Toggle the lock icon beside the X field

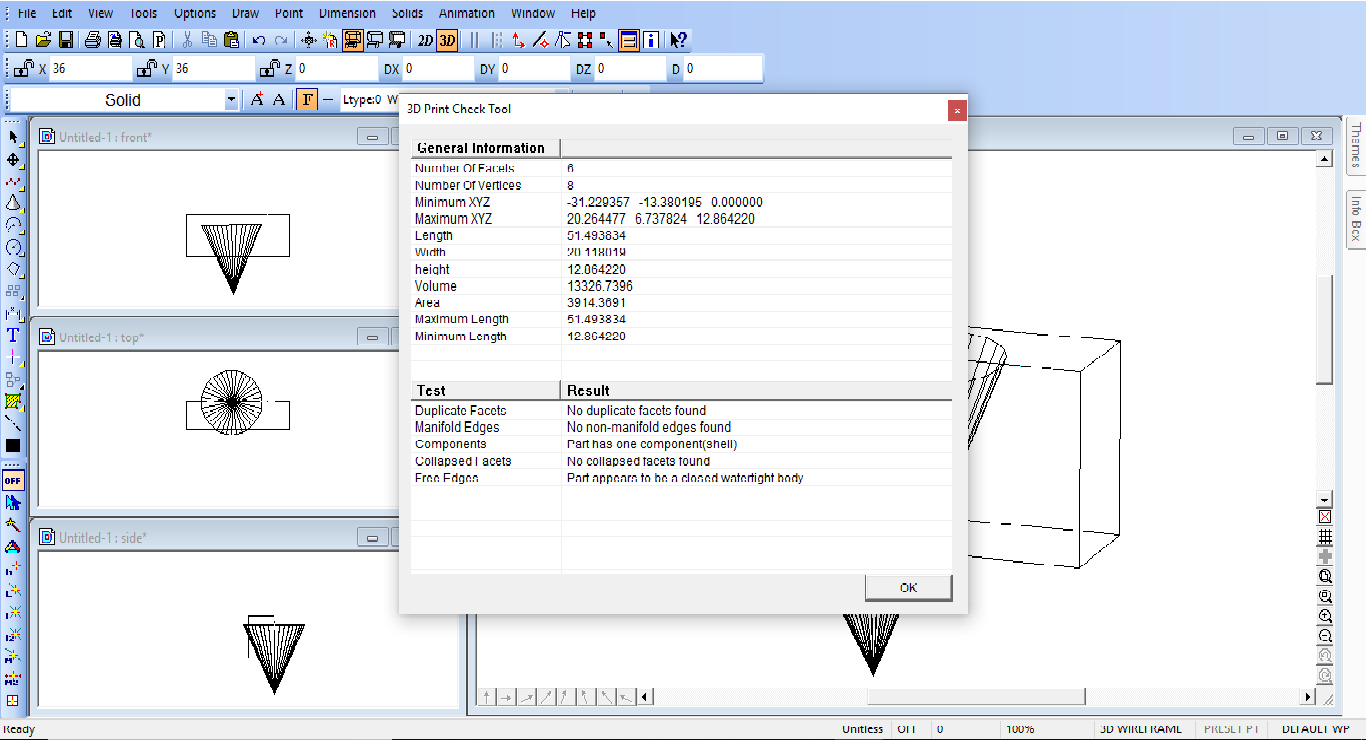(23, 70)
